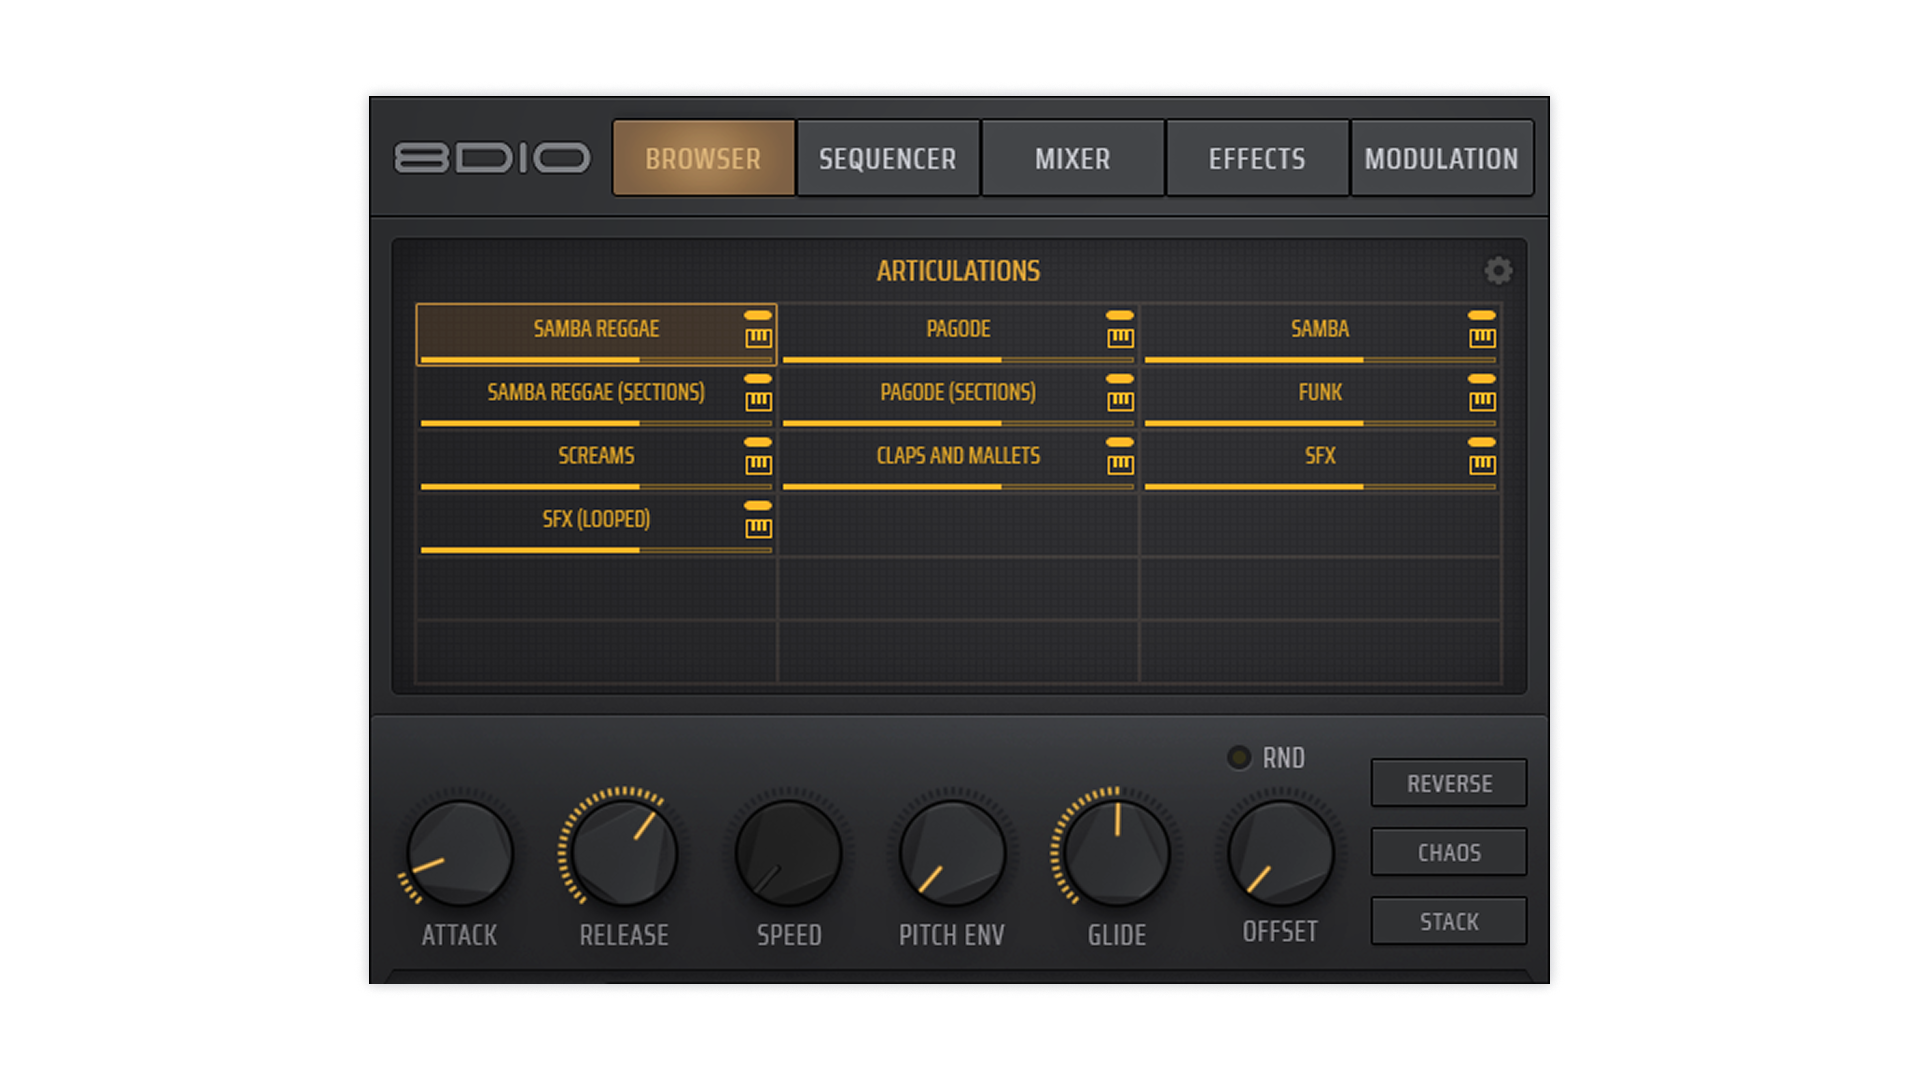The height and width of the screenshot is (1080, 1920).
Task: Click the keyboard icon on Samba Reggae
Action: 758,338
